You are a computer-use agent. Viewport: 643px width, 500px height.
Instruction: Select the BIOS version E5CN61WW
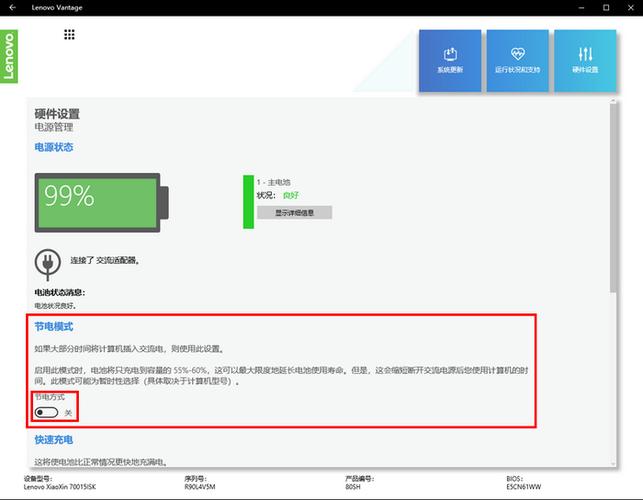pos(524,487)
